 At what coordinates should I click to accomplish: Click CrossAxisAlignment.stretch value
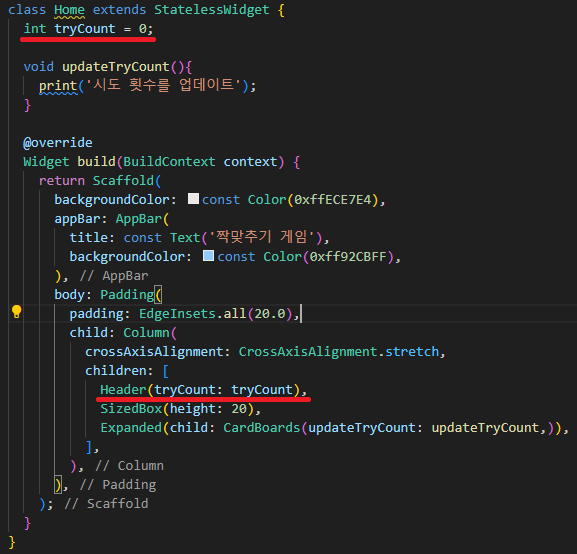339,352
